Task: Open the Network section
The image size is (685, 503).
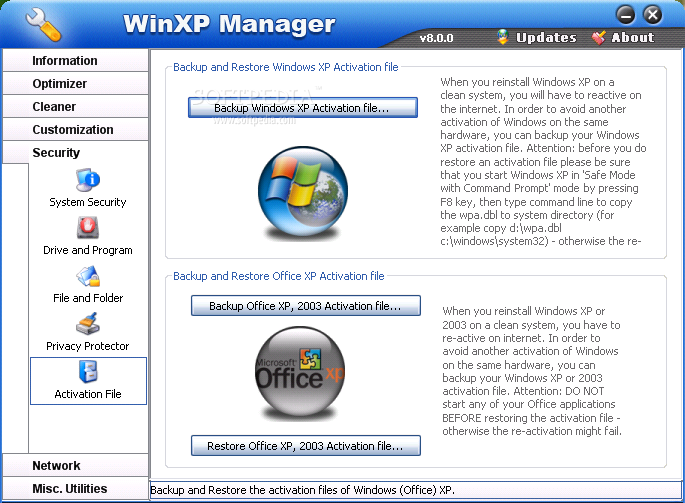Action: [x=76, y=465]
